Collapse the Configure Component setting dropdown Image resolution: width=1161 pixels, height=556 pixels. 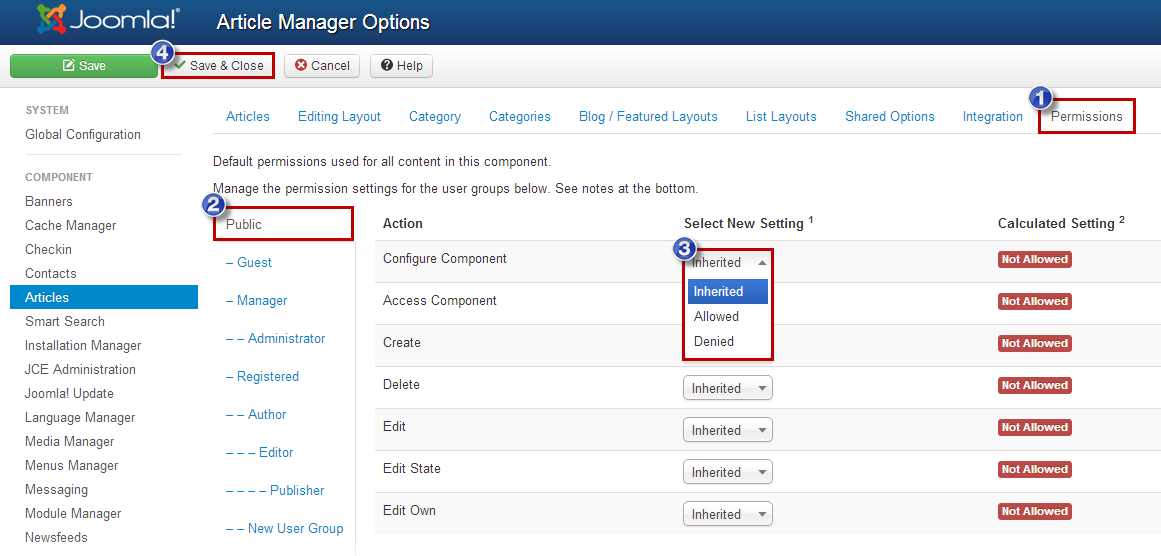(x=728, y=262)
